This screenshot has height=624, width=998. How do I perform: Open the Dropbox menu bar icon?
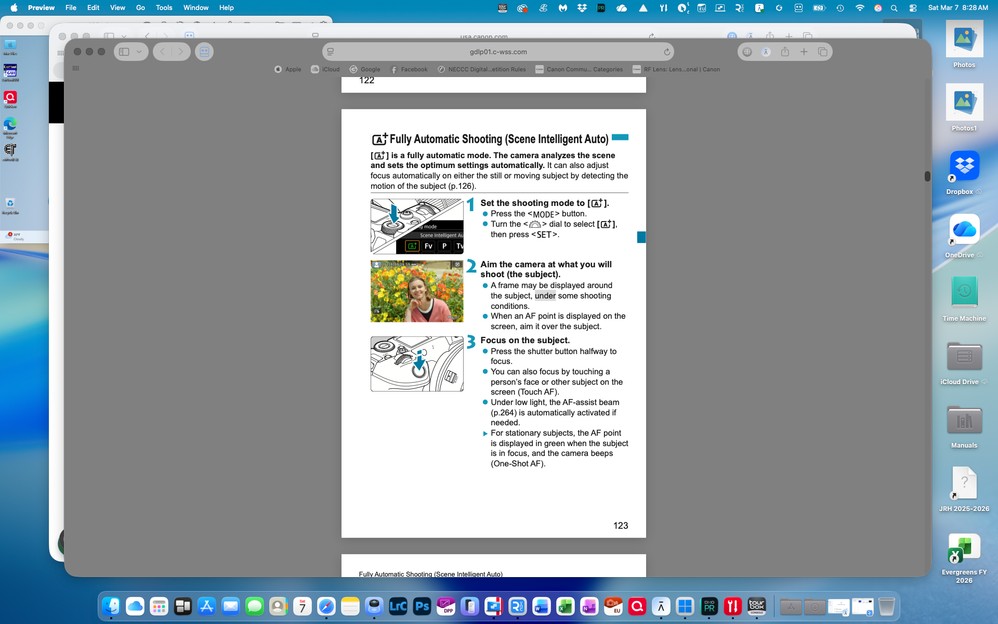(582, 8)
